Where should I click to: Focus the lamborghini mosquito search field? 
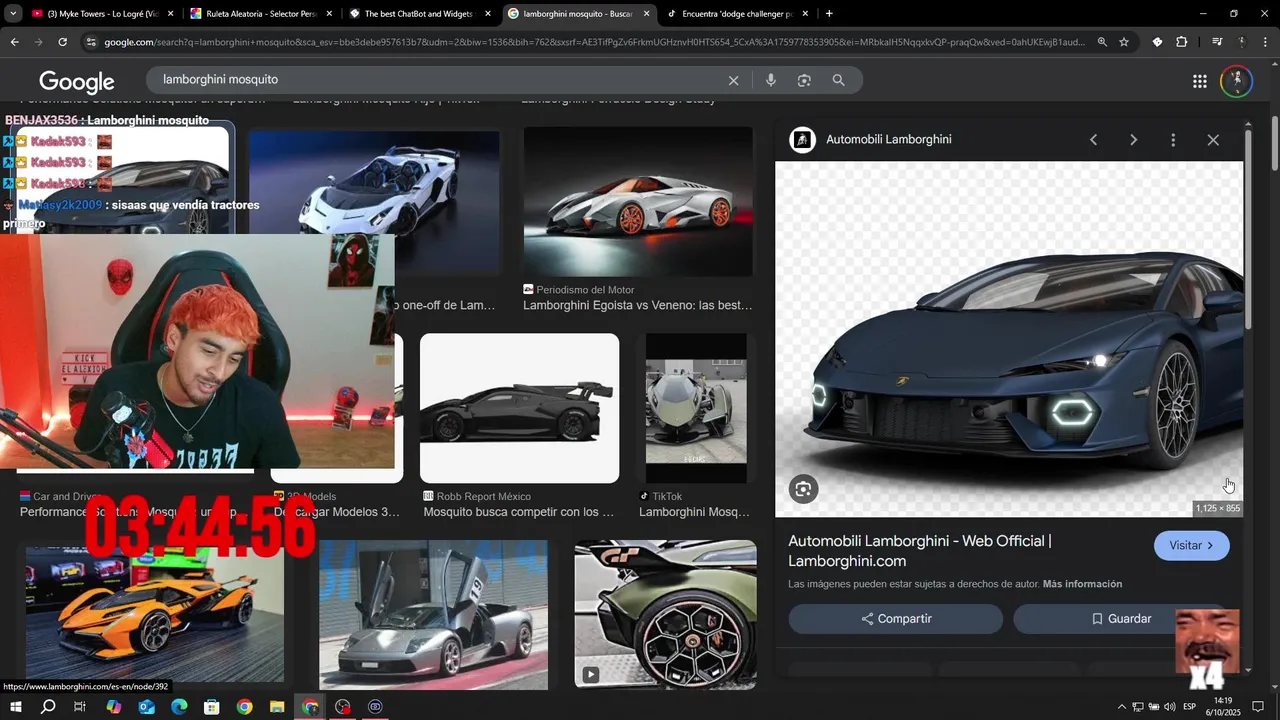pos(440,80)
